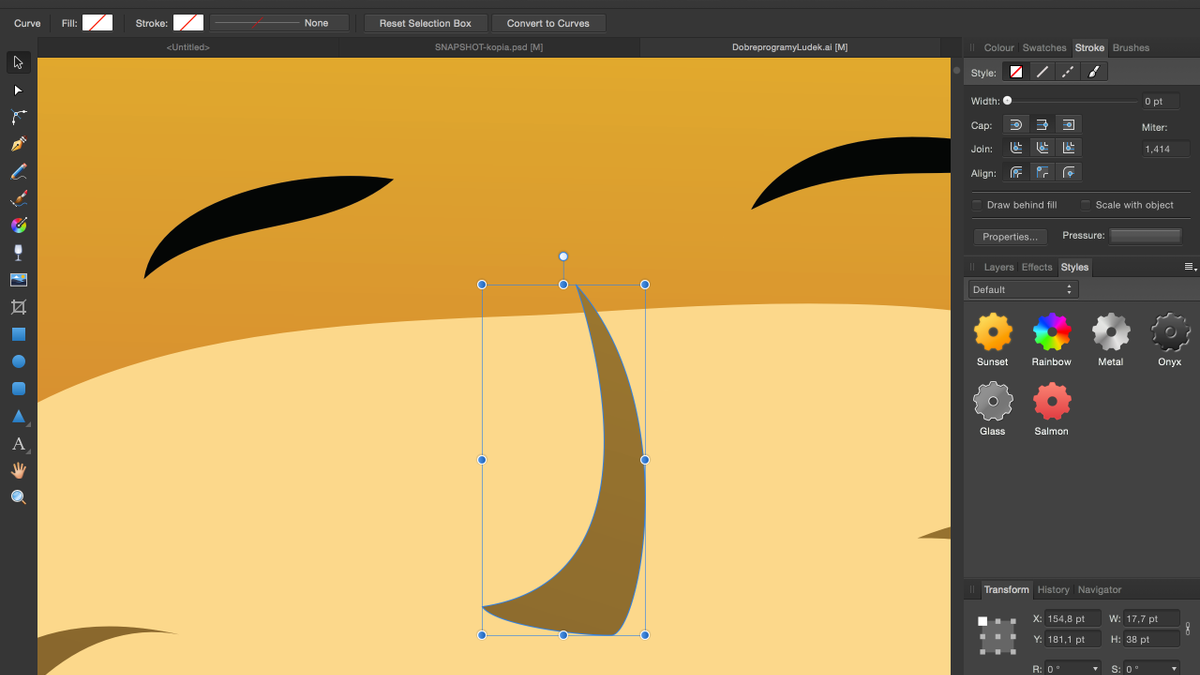
Task: Select the Fill (gradient) color wheel tool
Action: (x=18, y=226)
